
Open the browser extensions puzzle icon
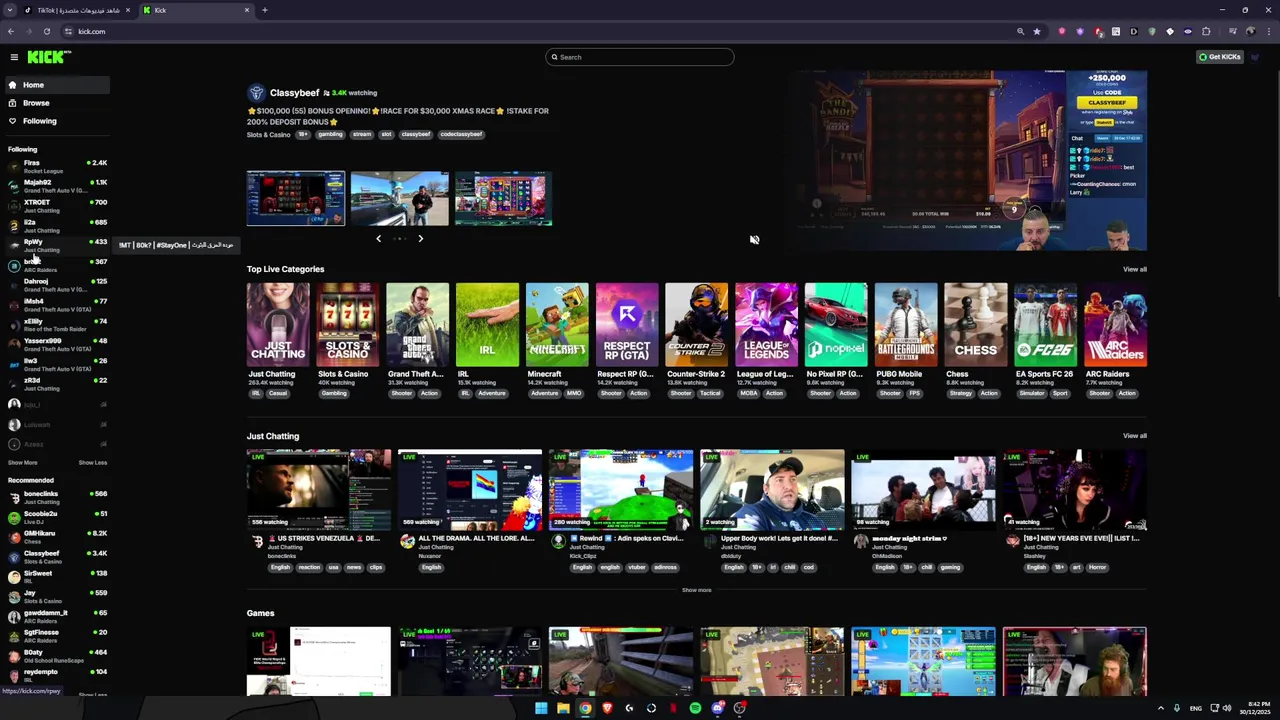click(1206, 31)
